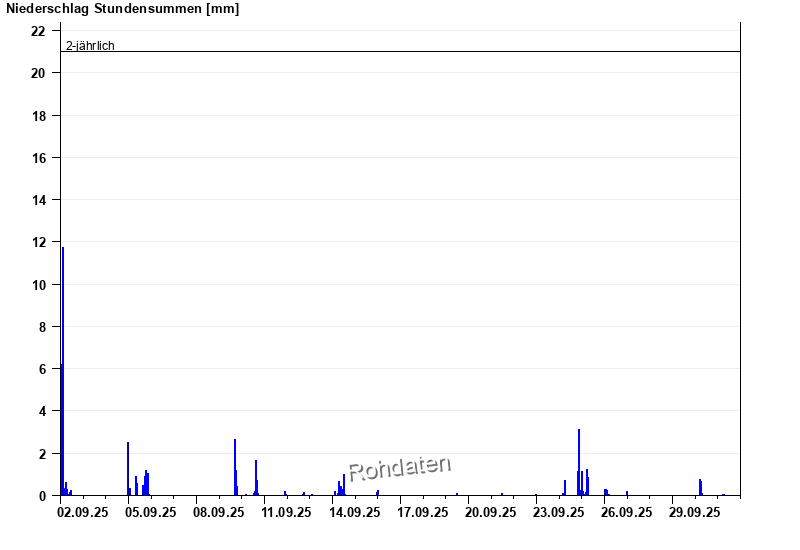Screen dimensions: 800x550
Task: Select the 29.09.25 date label
Action: (x=695, y=512)
